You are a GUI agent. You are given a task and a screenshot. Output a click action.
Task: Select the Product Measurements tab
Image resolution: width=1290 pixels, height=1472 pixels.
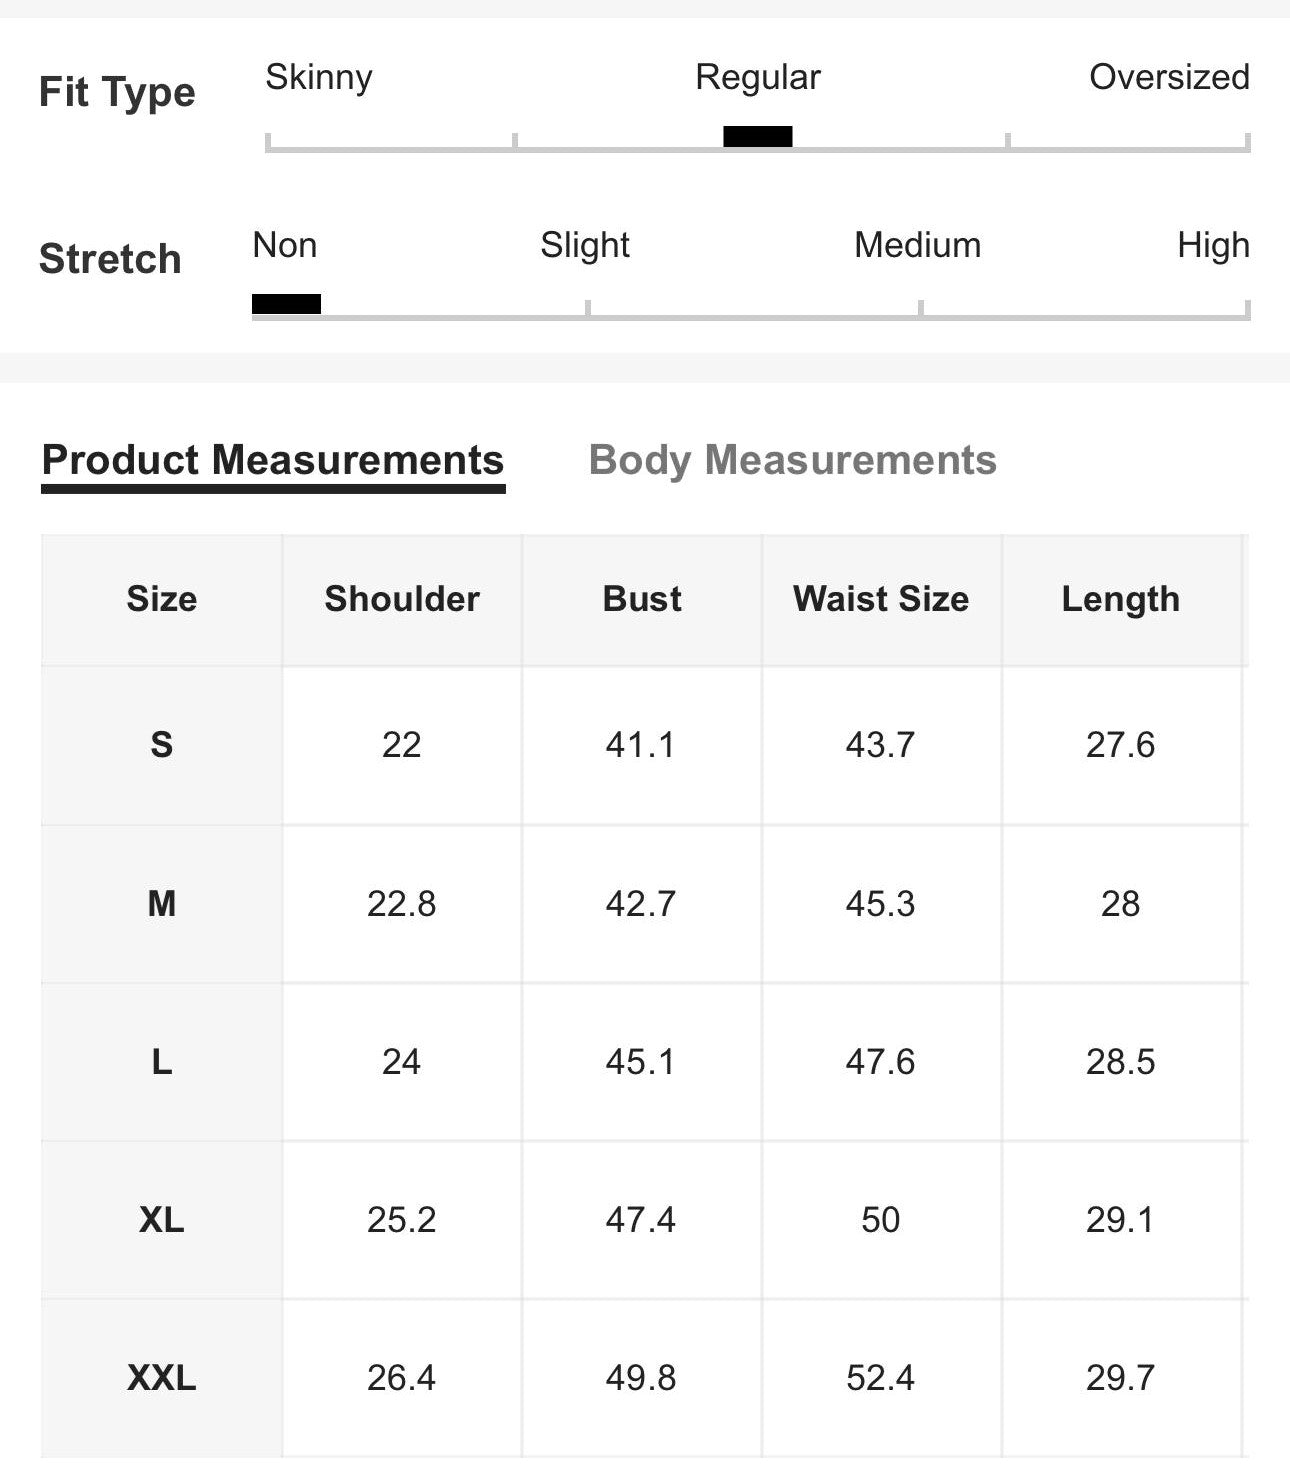click(273, 461)
